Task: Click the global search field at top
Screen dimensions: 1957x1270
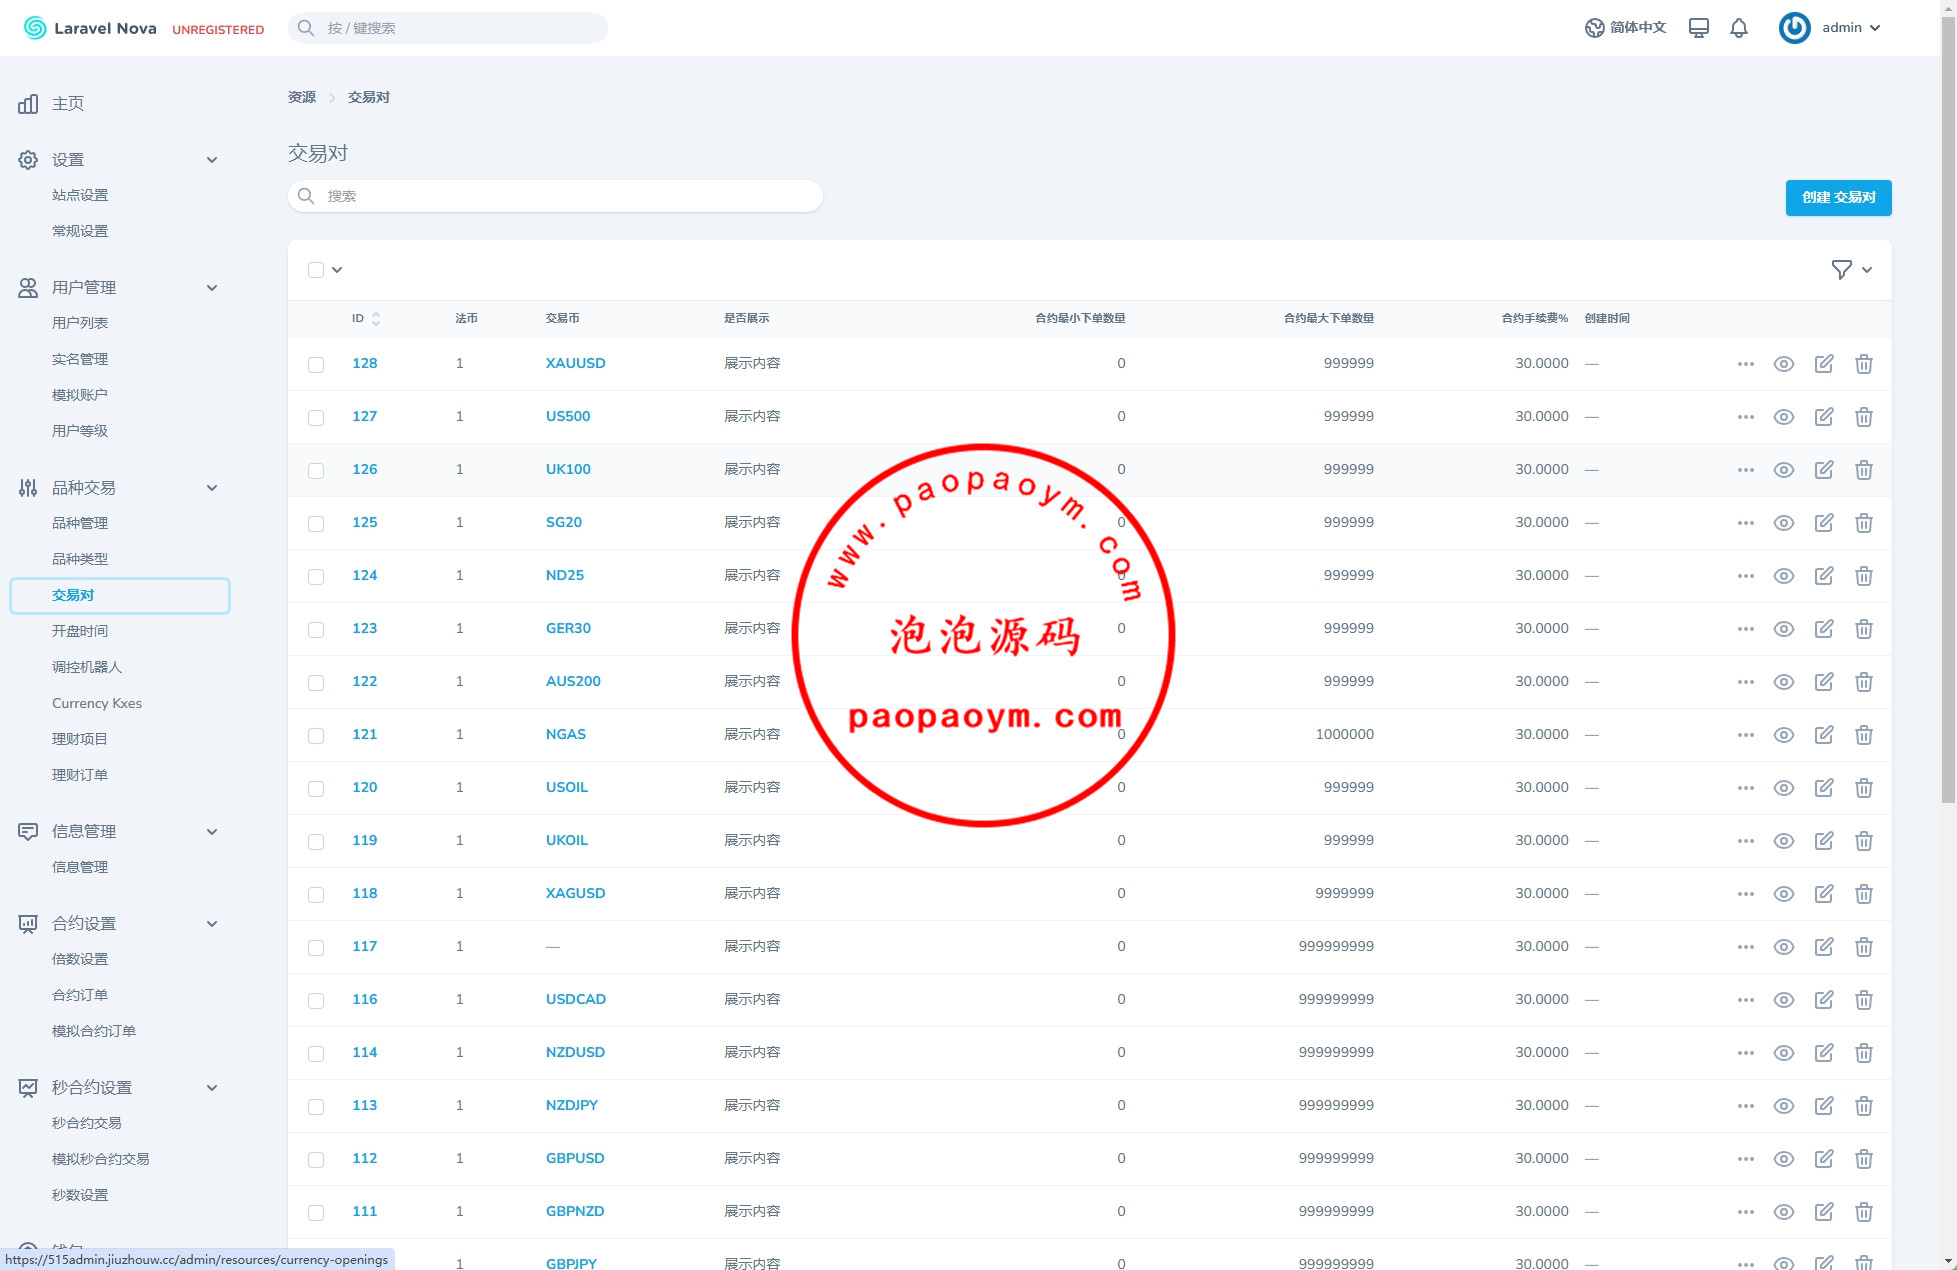Action: point(448,28)
